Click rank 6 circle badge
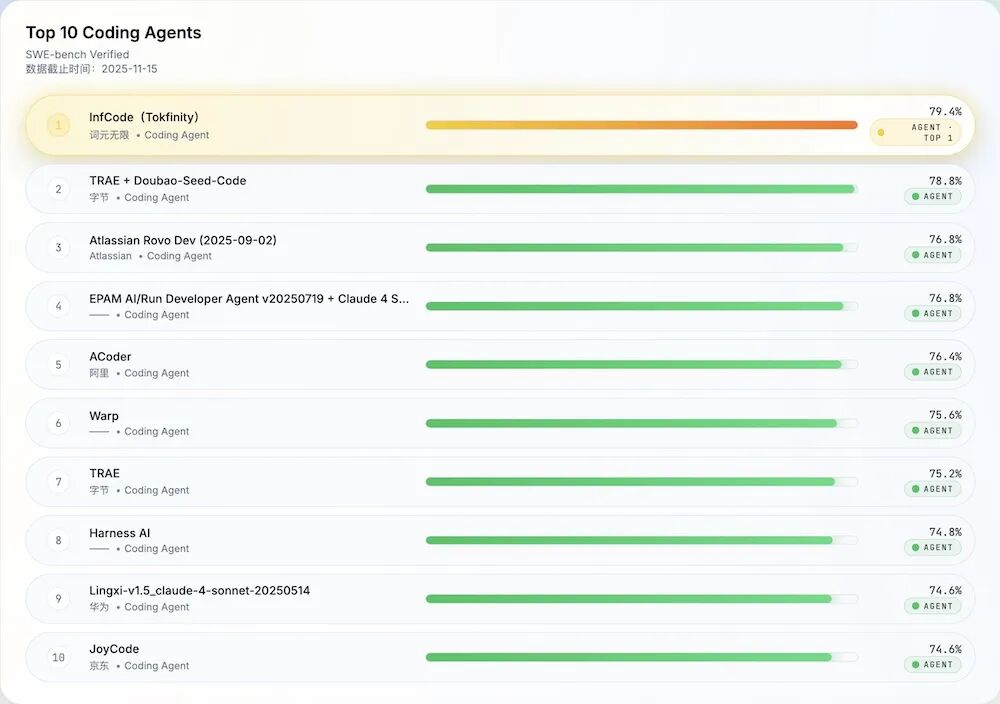The image size is (1000, 704). click(x=58, y=423)
